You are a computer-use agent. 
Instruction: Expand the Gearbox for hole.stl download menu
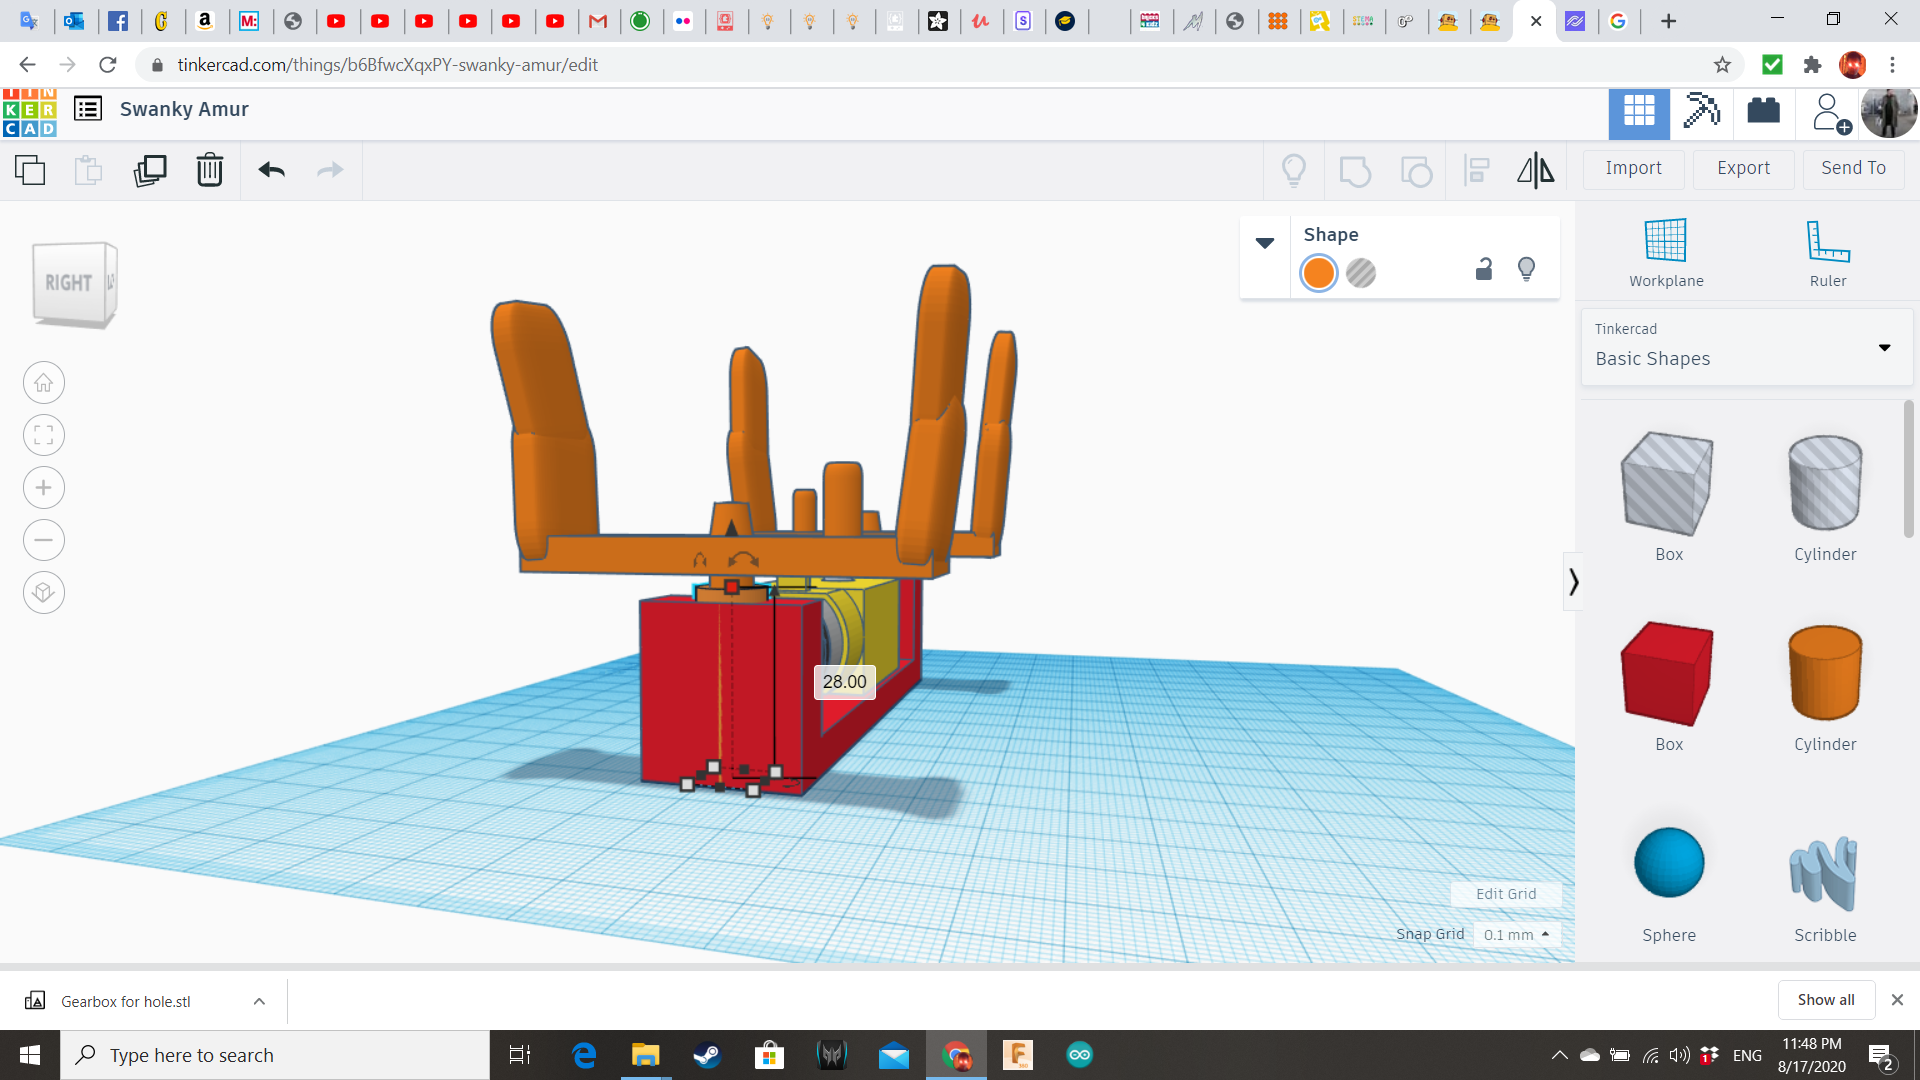[258, 1000]
